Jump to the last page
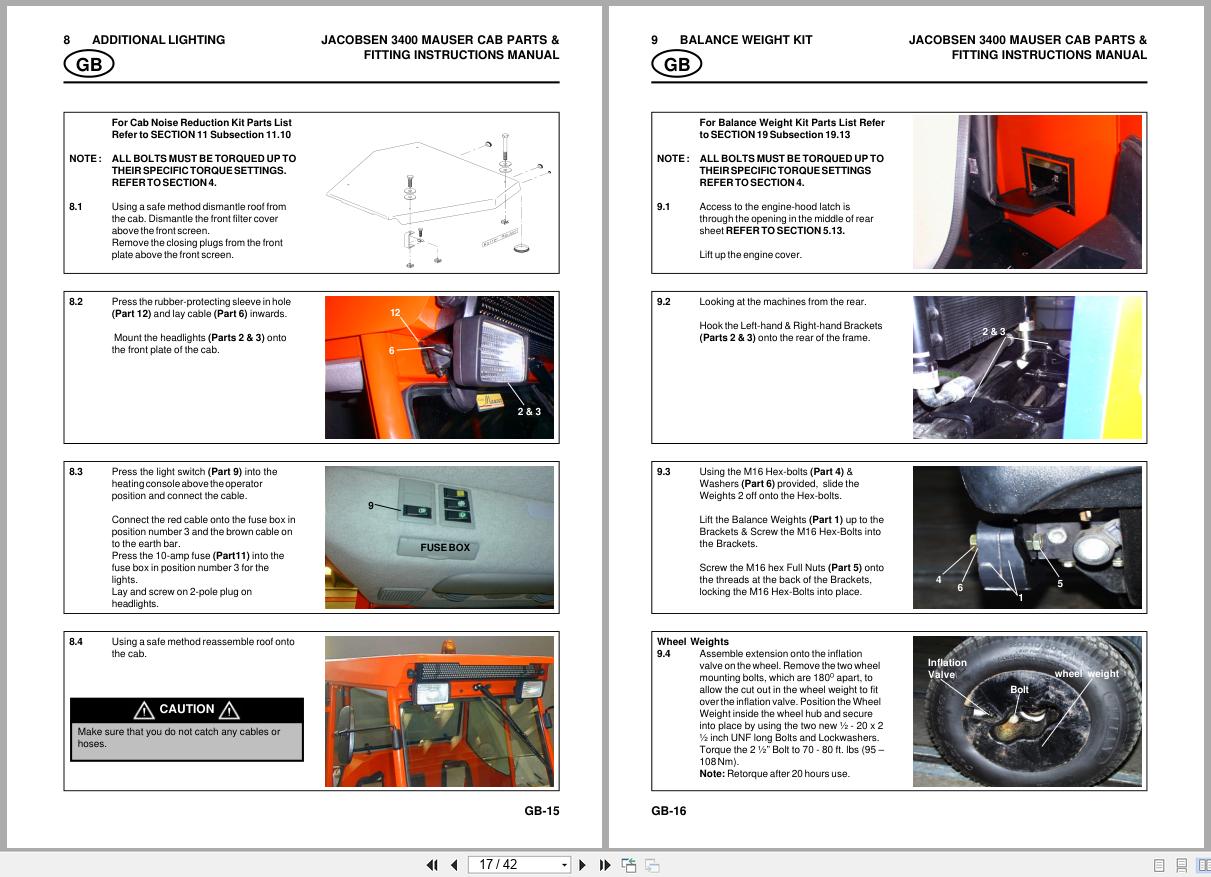1211x877 pixels. point(605,865)
